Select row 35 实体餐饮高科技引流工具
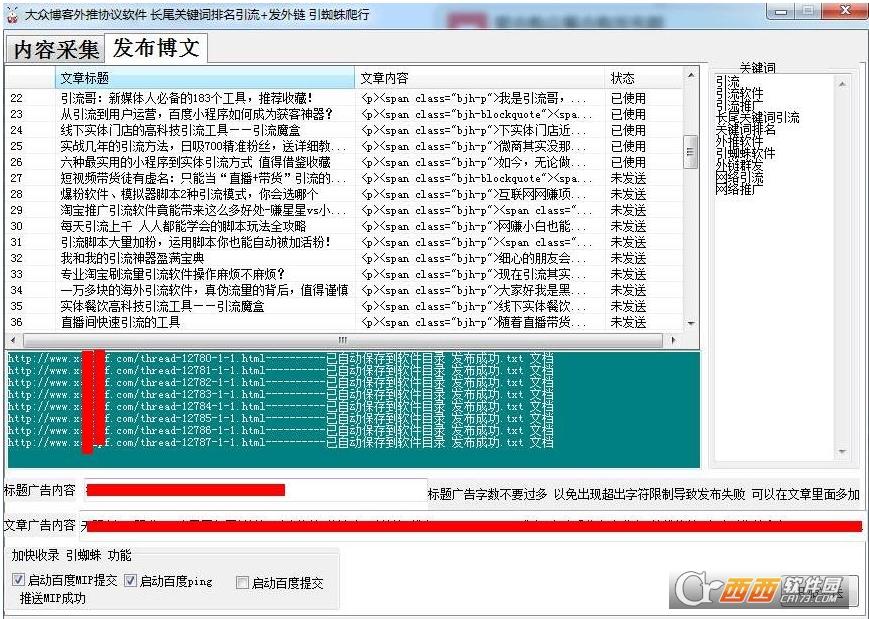Image resolution: width=869 pixels, height=619 pixels. 344,306
